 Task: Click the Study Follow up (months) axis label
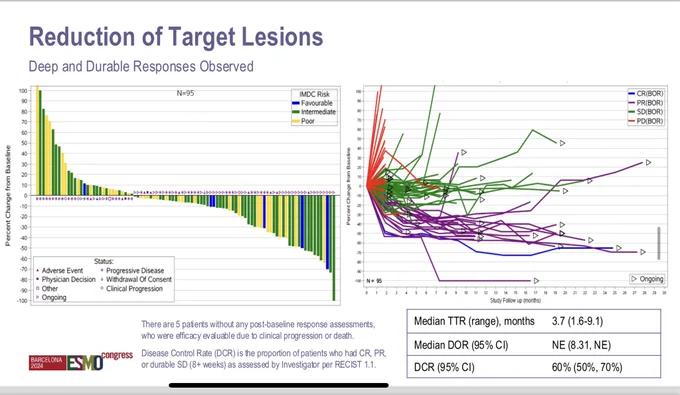pyautogui.click(x=515, y=300)
